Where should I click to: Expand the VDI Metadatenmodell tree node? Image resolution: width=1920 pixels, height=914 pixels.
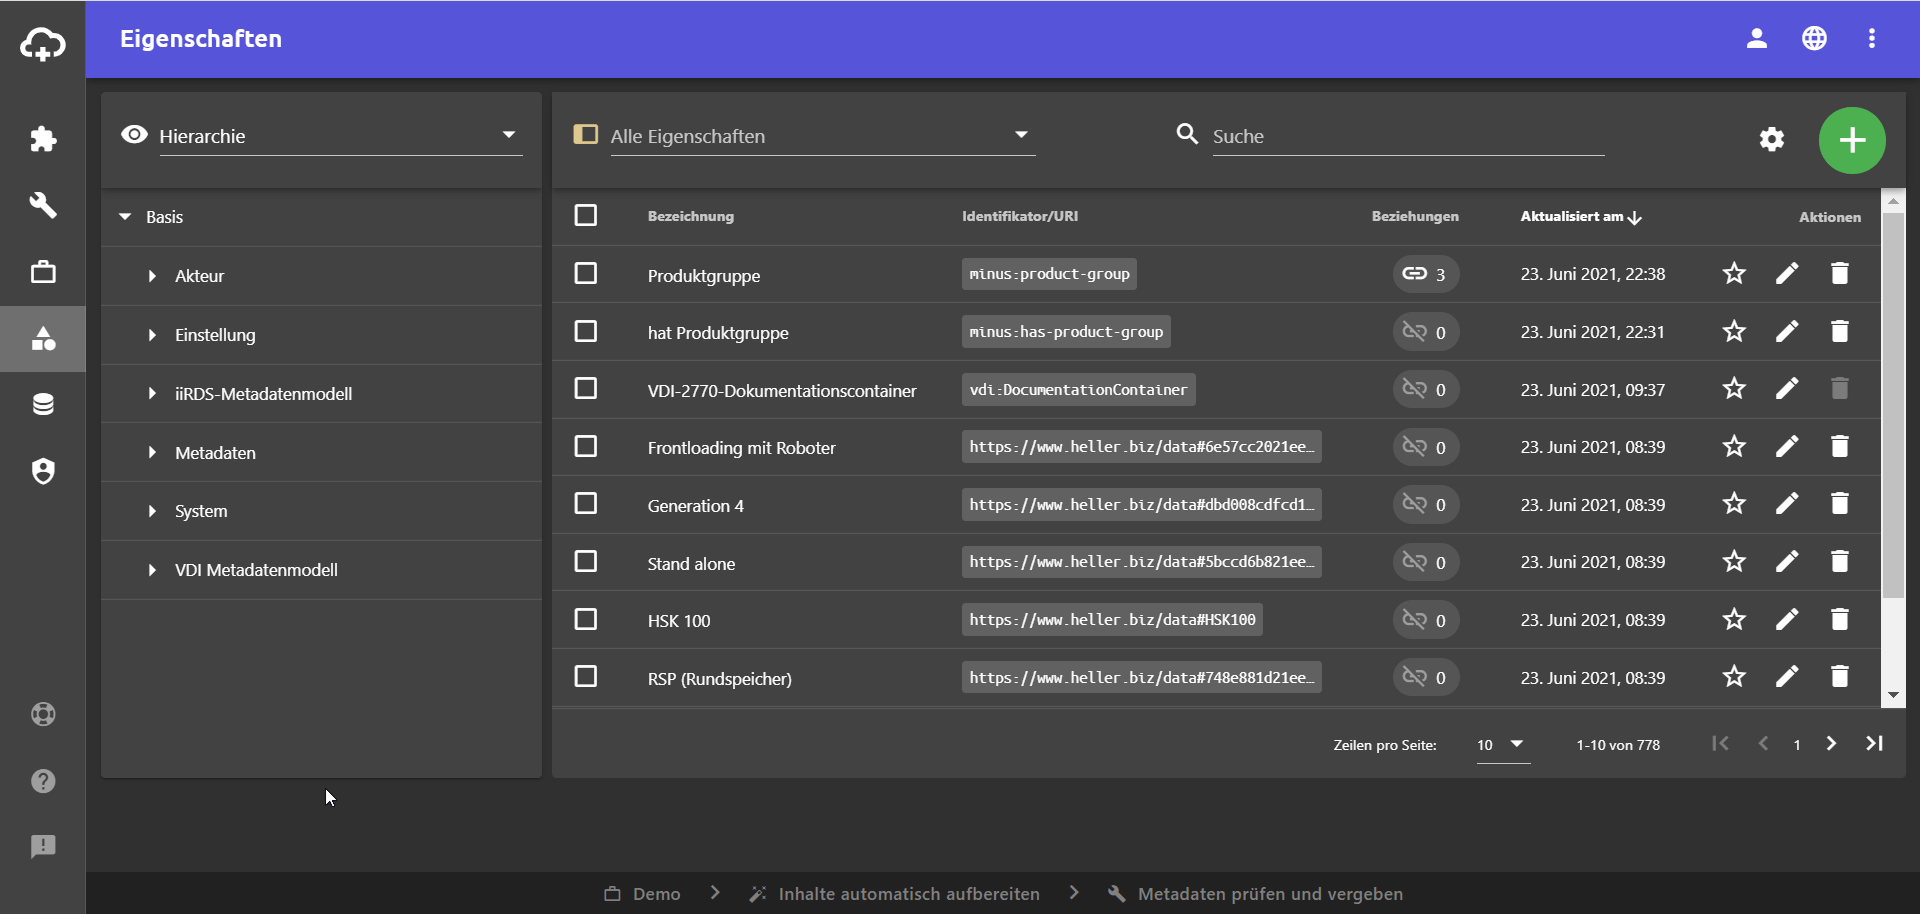click(x=152, y=570)
